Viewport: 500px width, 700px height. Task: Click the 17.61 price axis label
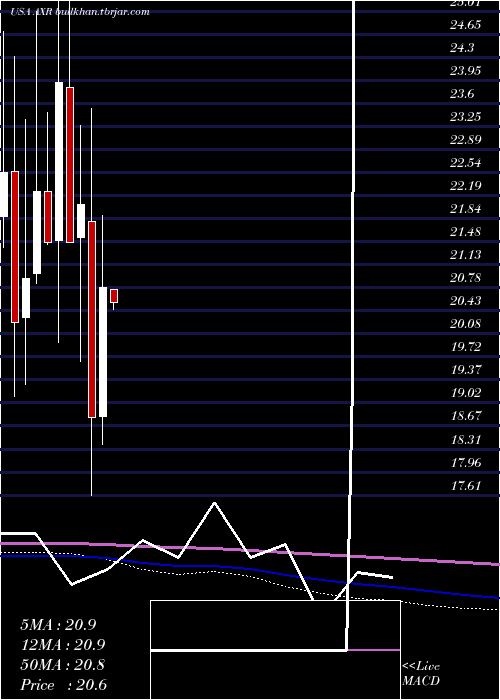(x=466, y=486)
